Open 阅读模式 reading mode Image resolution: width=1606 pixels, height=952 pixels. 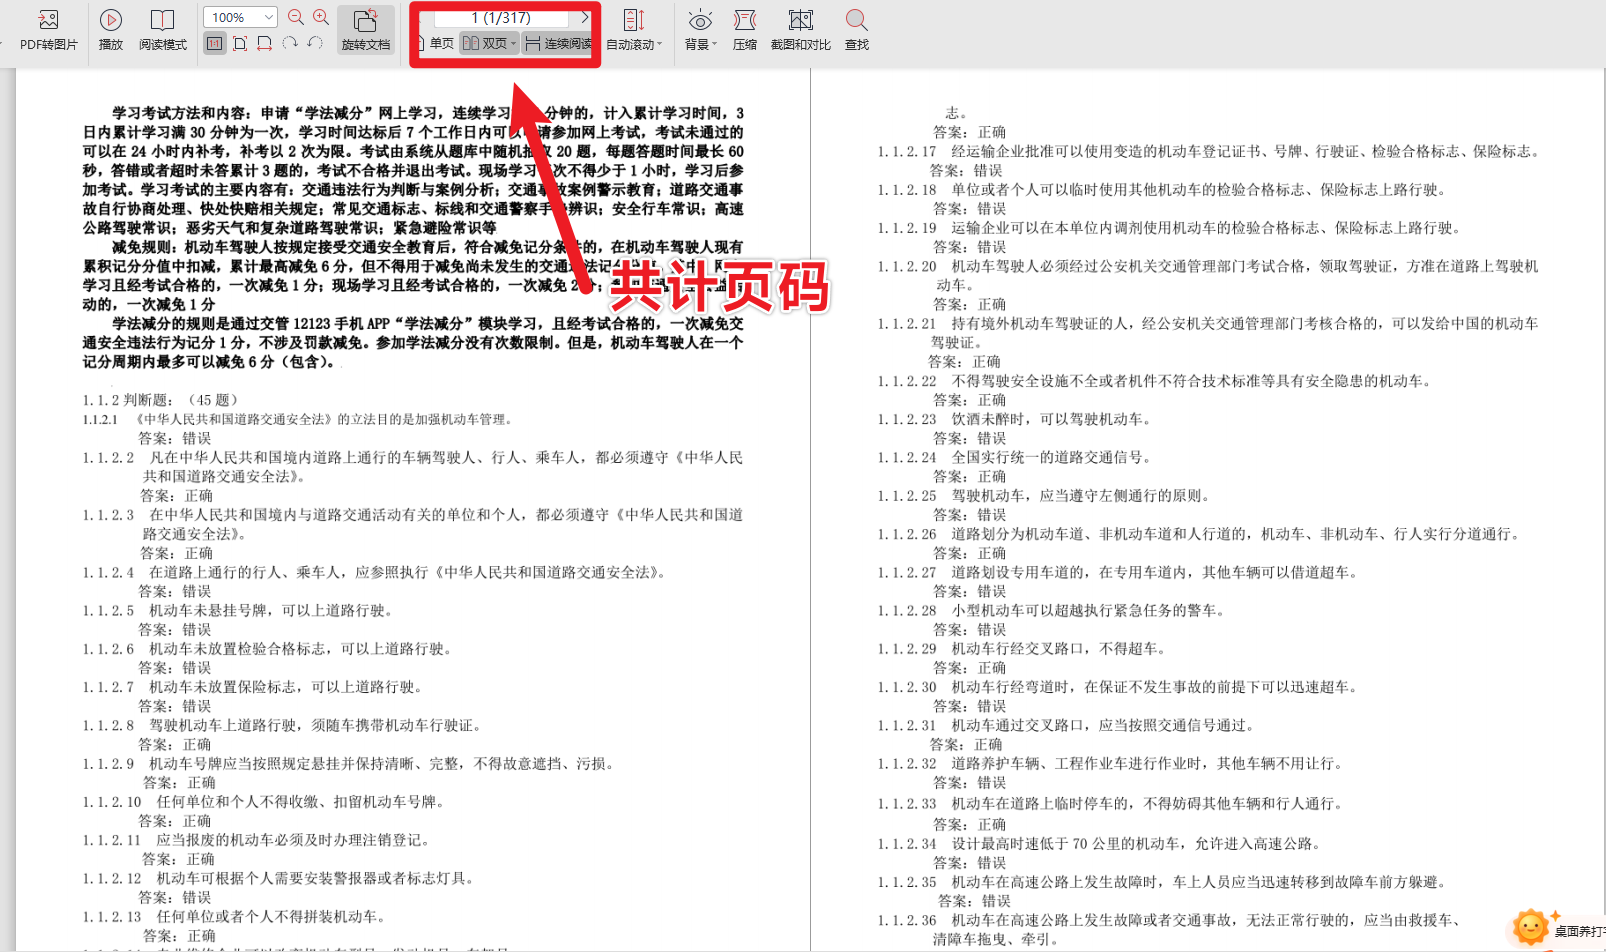(x=163, y=28)
